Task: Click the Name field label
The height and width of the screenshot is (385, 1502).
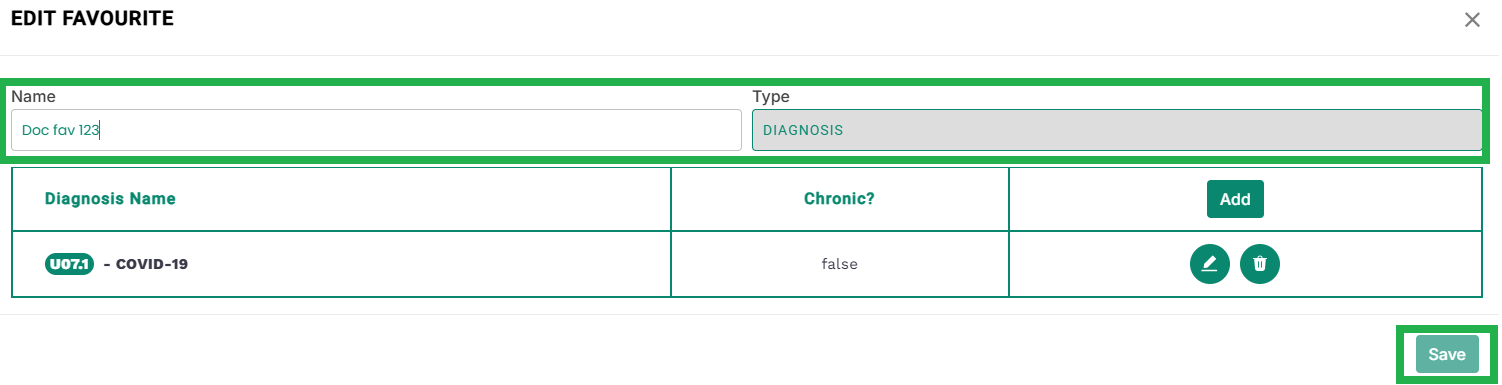Action: 33,97
